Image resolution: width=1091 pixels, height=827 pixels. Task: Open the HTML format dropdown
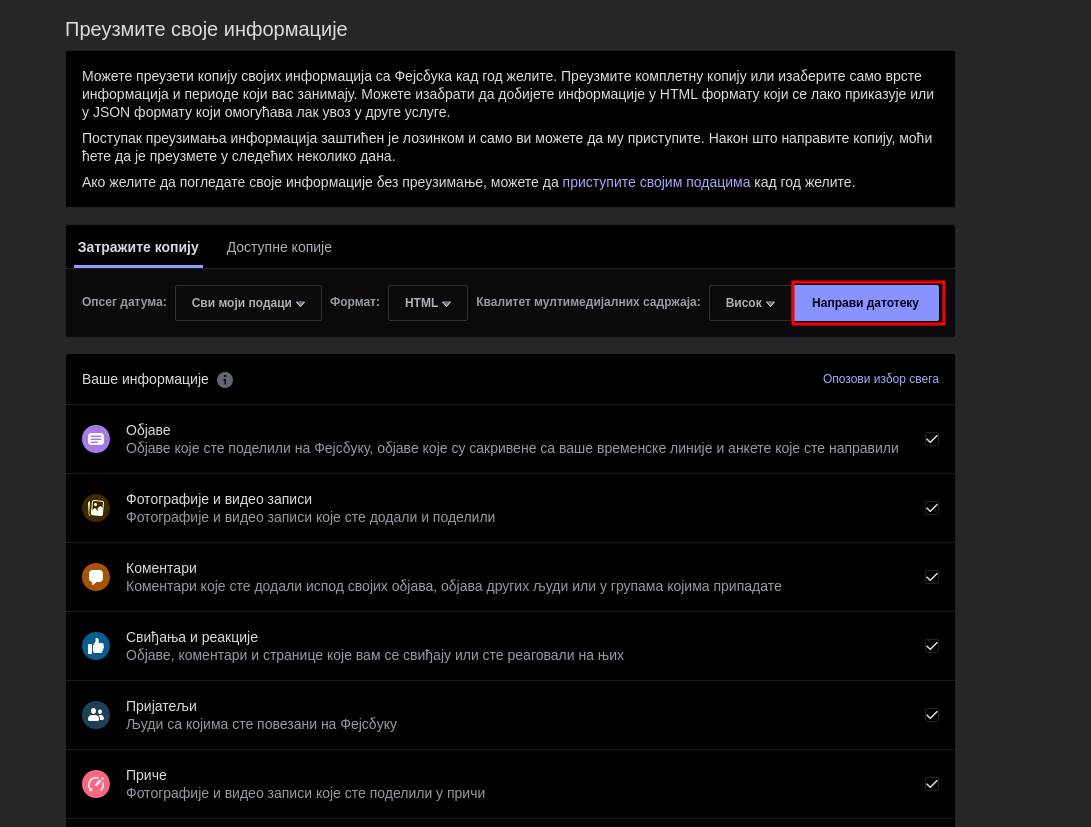(x=428, y=303)
